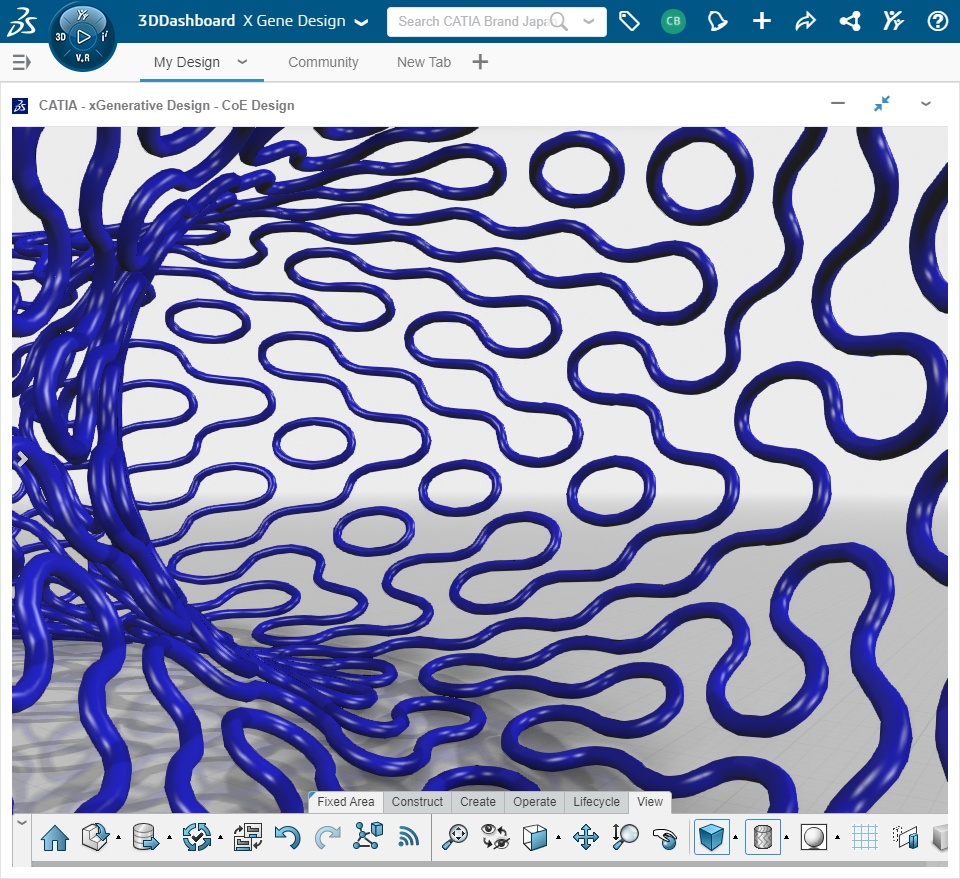Expand the search options dropdown arrow
960x879 pixels.
tap(589, 21)
